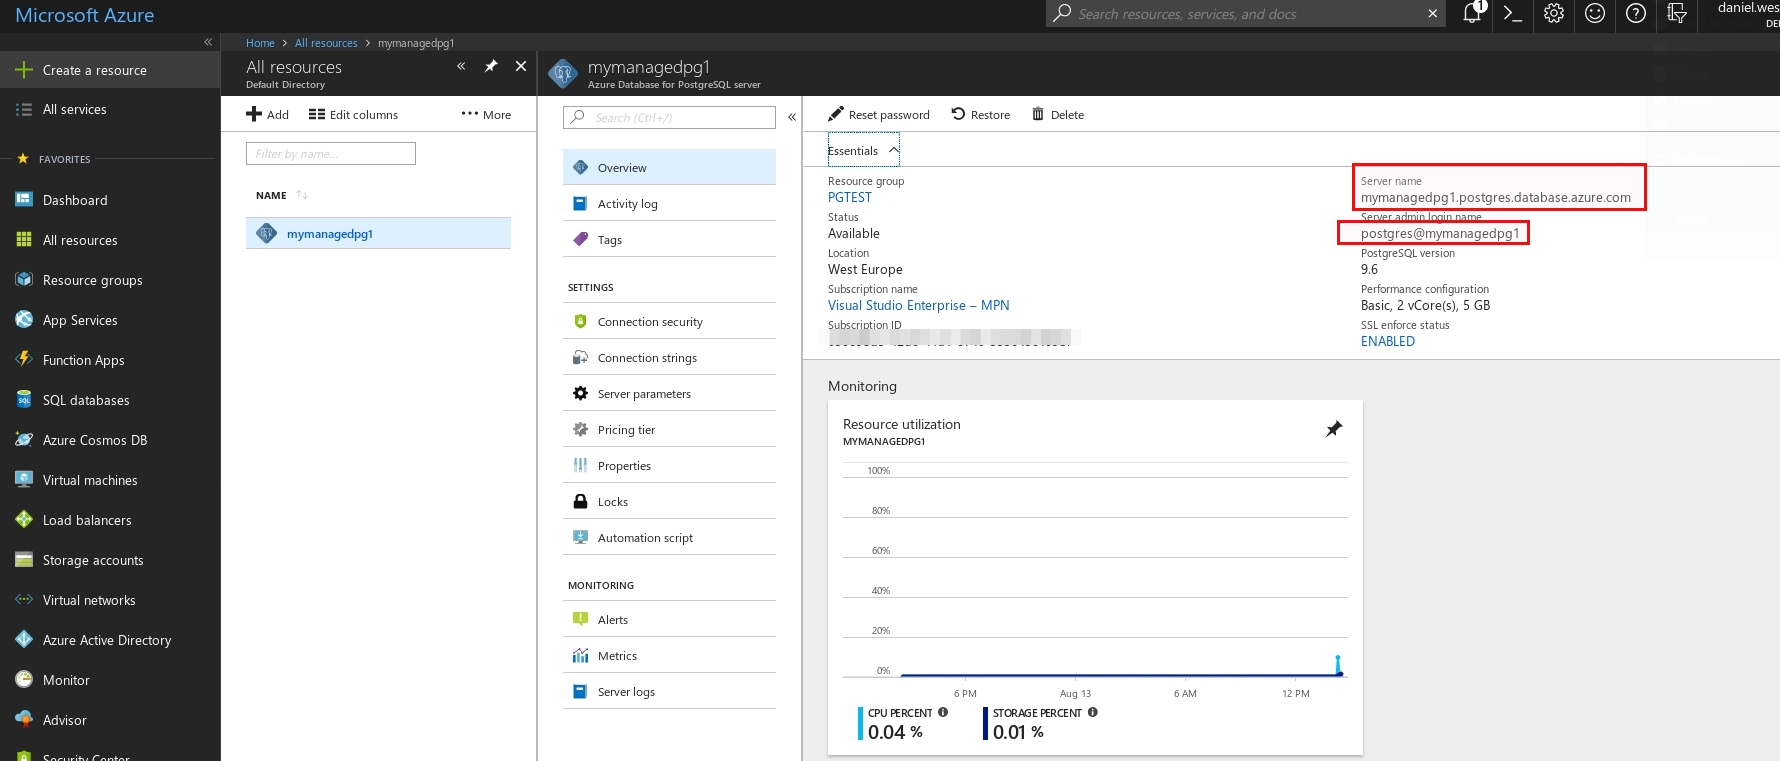This screenshot has height=761, width=1780.
Task: Click the Azure Active Directory icon
Action: pyautogui.click(x=24, y=639)
